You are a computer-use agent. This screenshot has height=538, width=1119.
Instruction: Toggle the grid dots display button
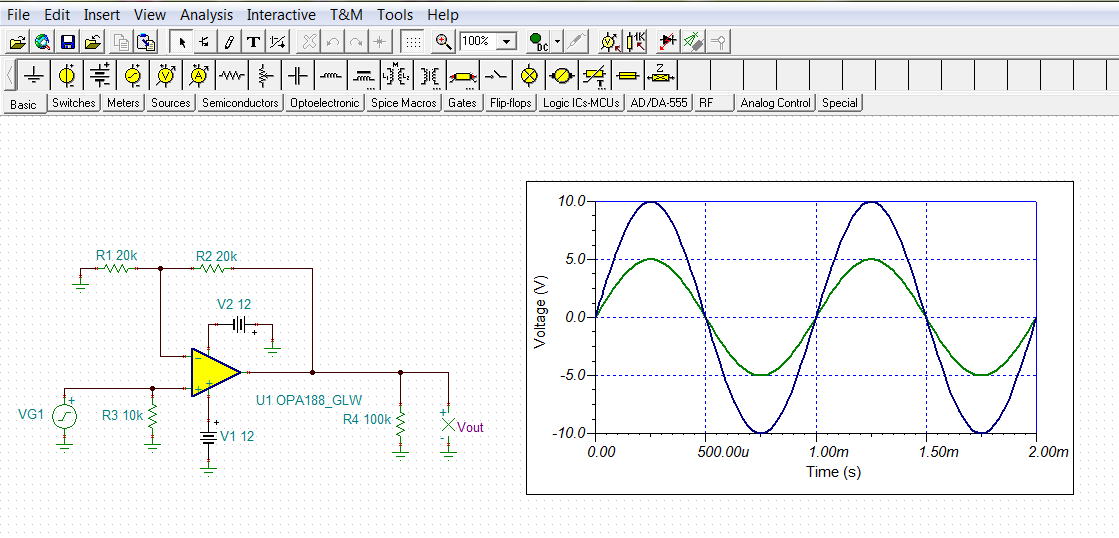(412, 42)
